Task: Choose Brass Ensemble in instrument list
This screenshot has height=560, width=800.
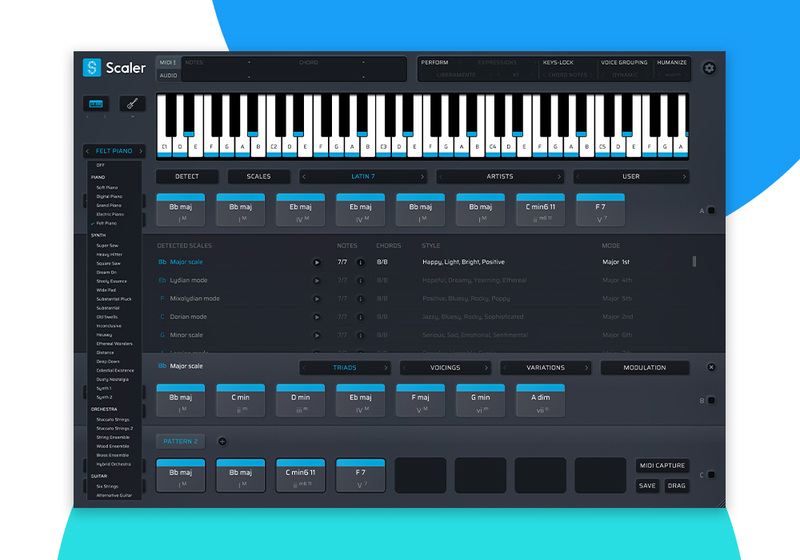Action: [112, 455]
